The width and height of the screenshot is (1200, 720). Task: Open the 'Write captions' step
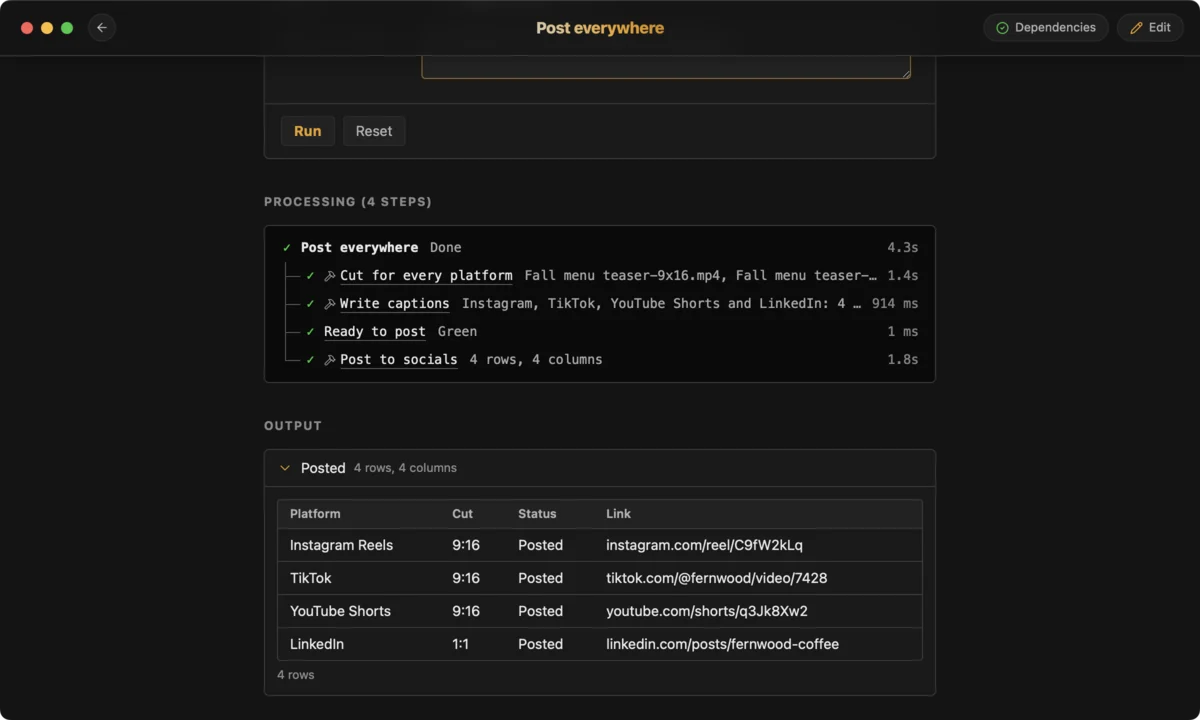(394, 303)
